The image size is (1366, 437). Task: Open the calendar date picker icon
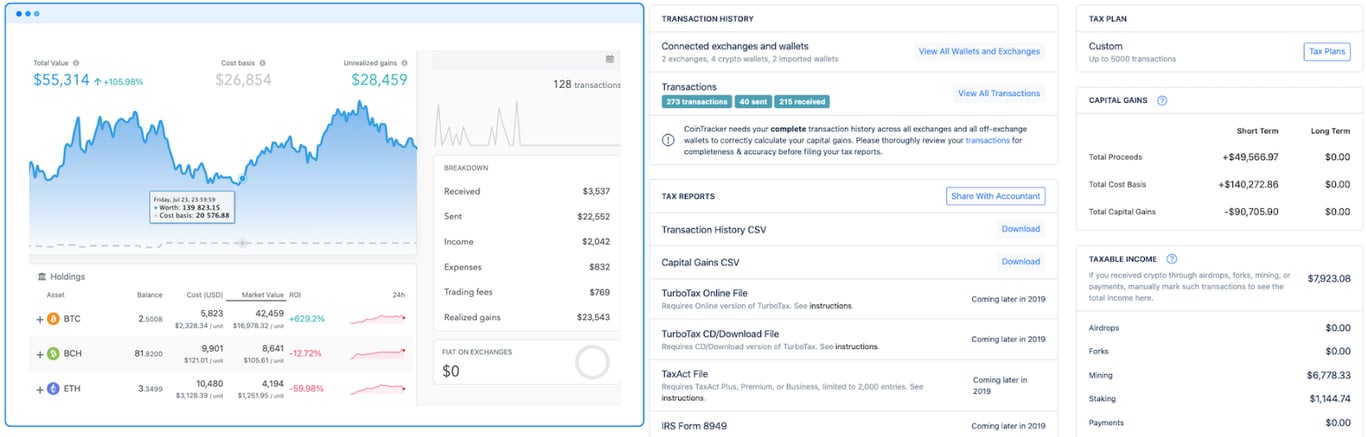coord(610,60)
